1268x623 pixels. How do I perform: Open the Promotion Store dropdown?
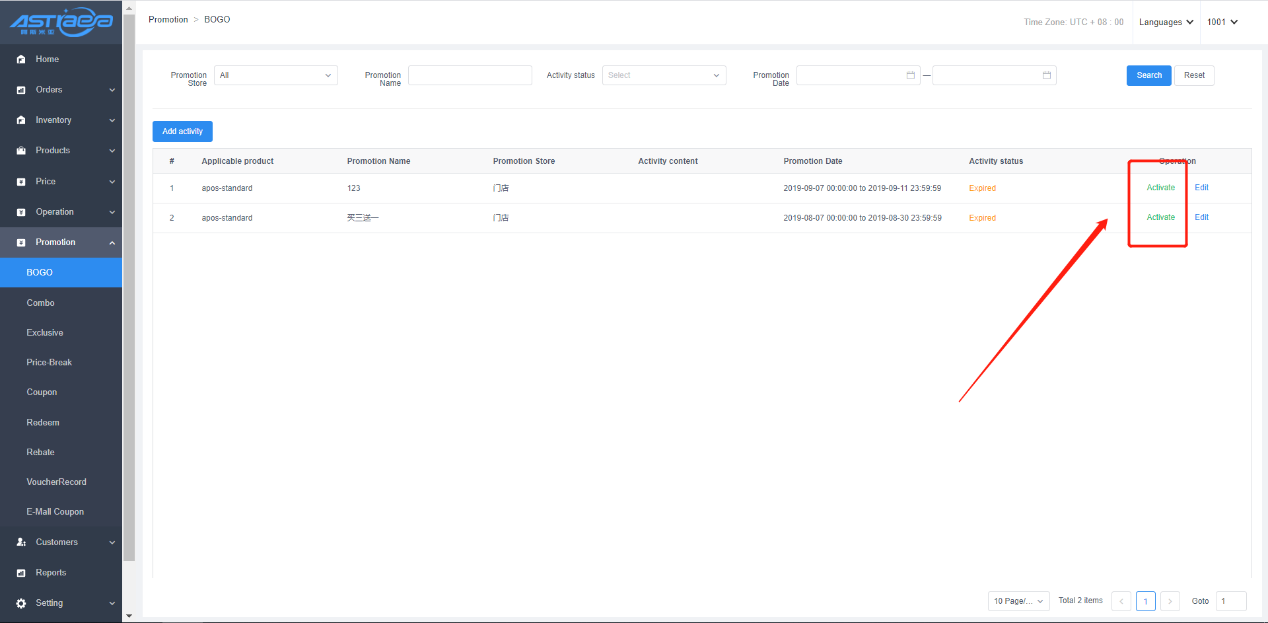(x=276, y=75)
